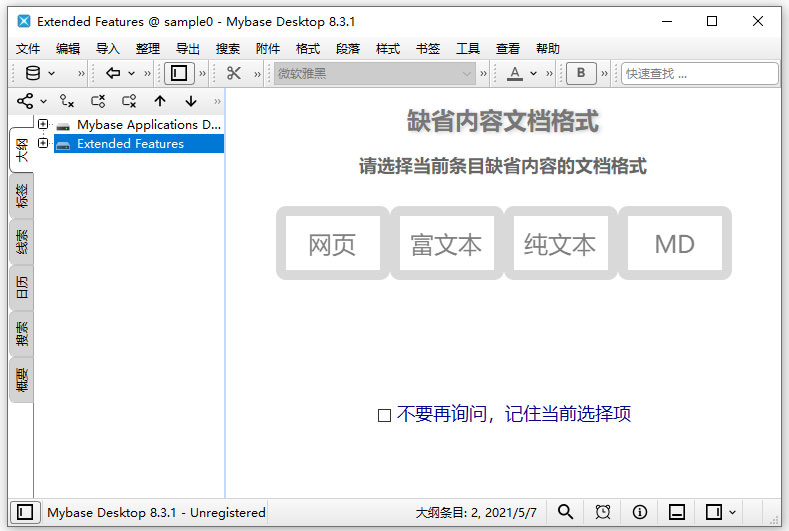The height and width of the screenshot is (531, 789).
Task: Open the font name combo box
Action: pos(374,73)
